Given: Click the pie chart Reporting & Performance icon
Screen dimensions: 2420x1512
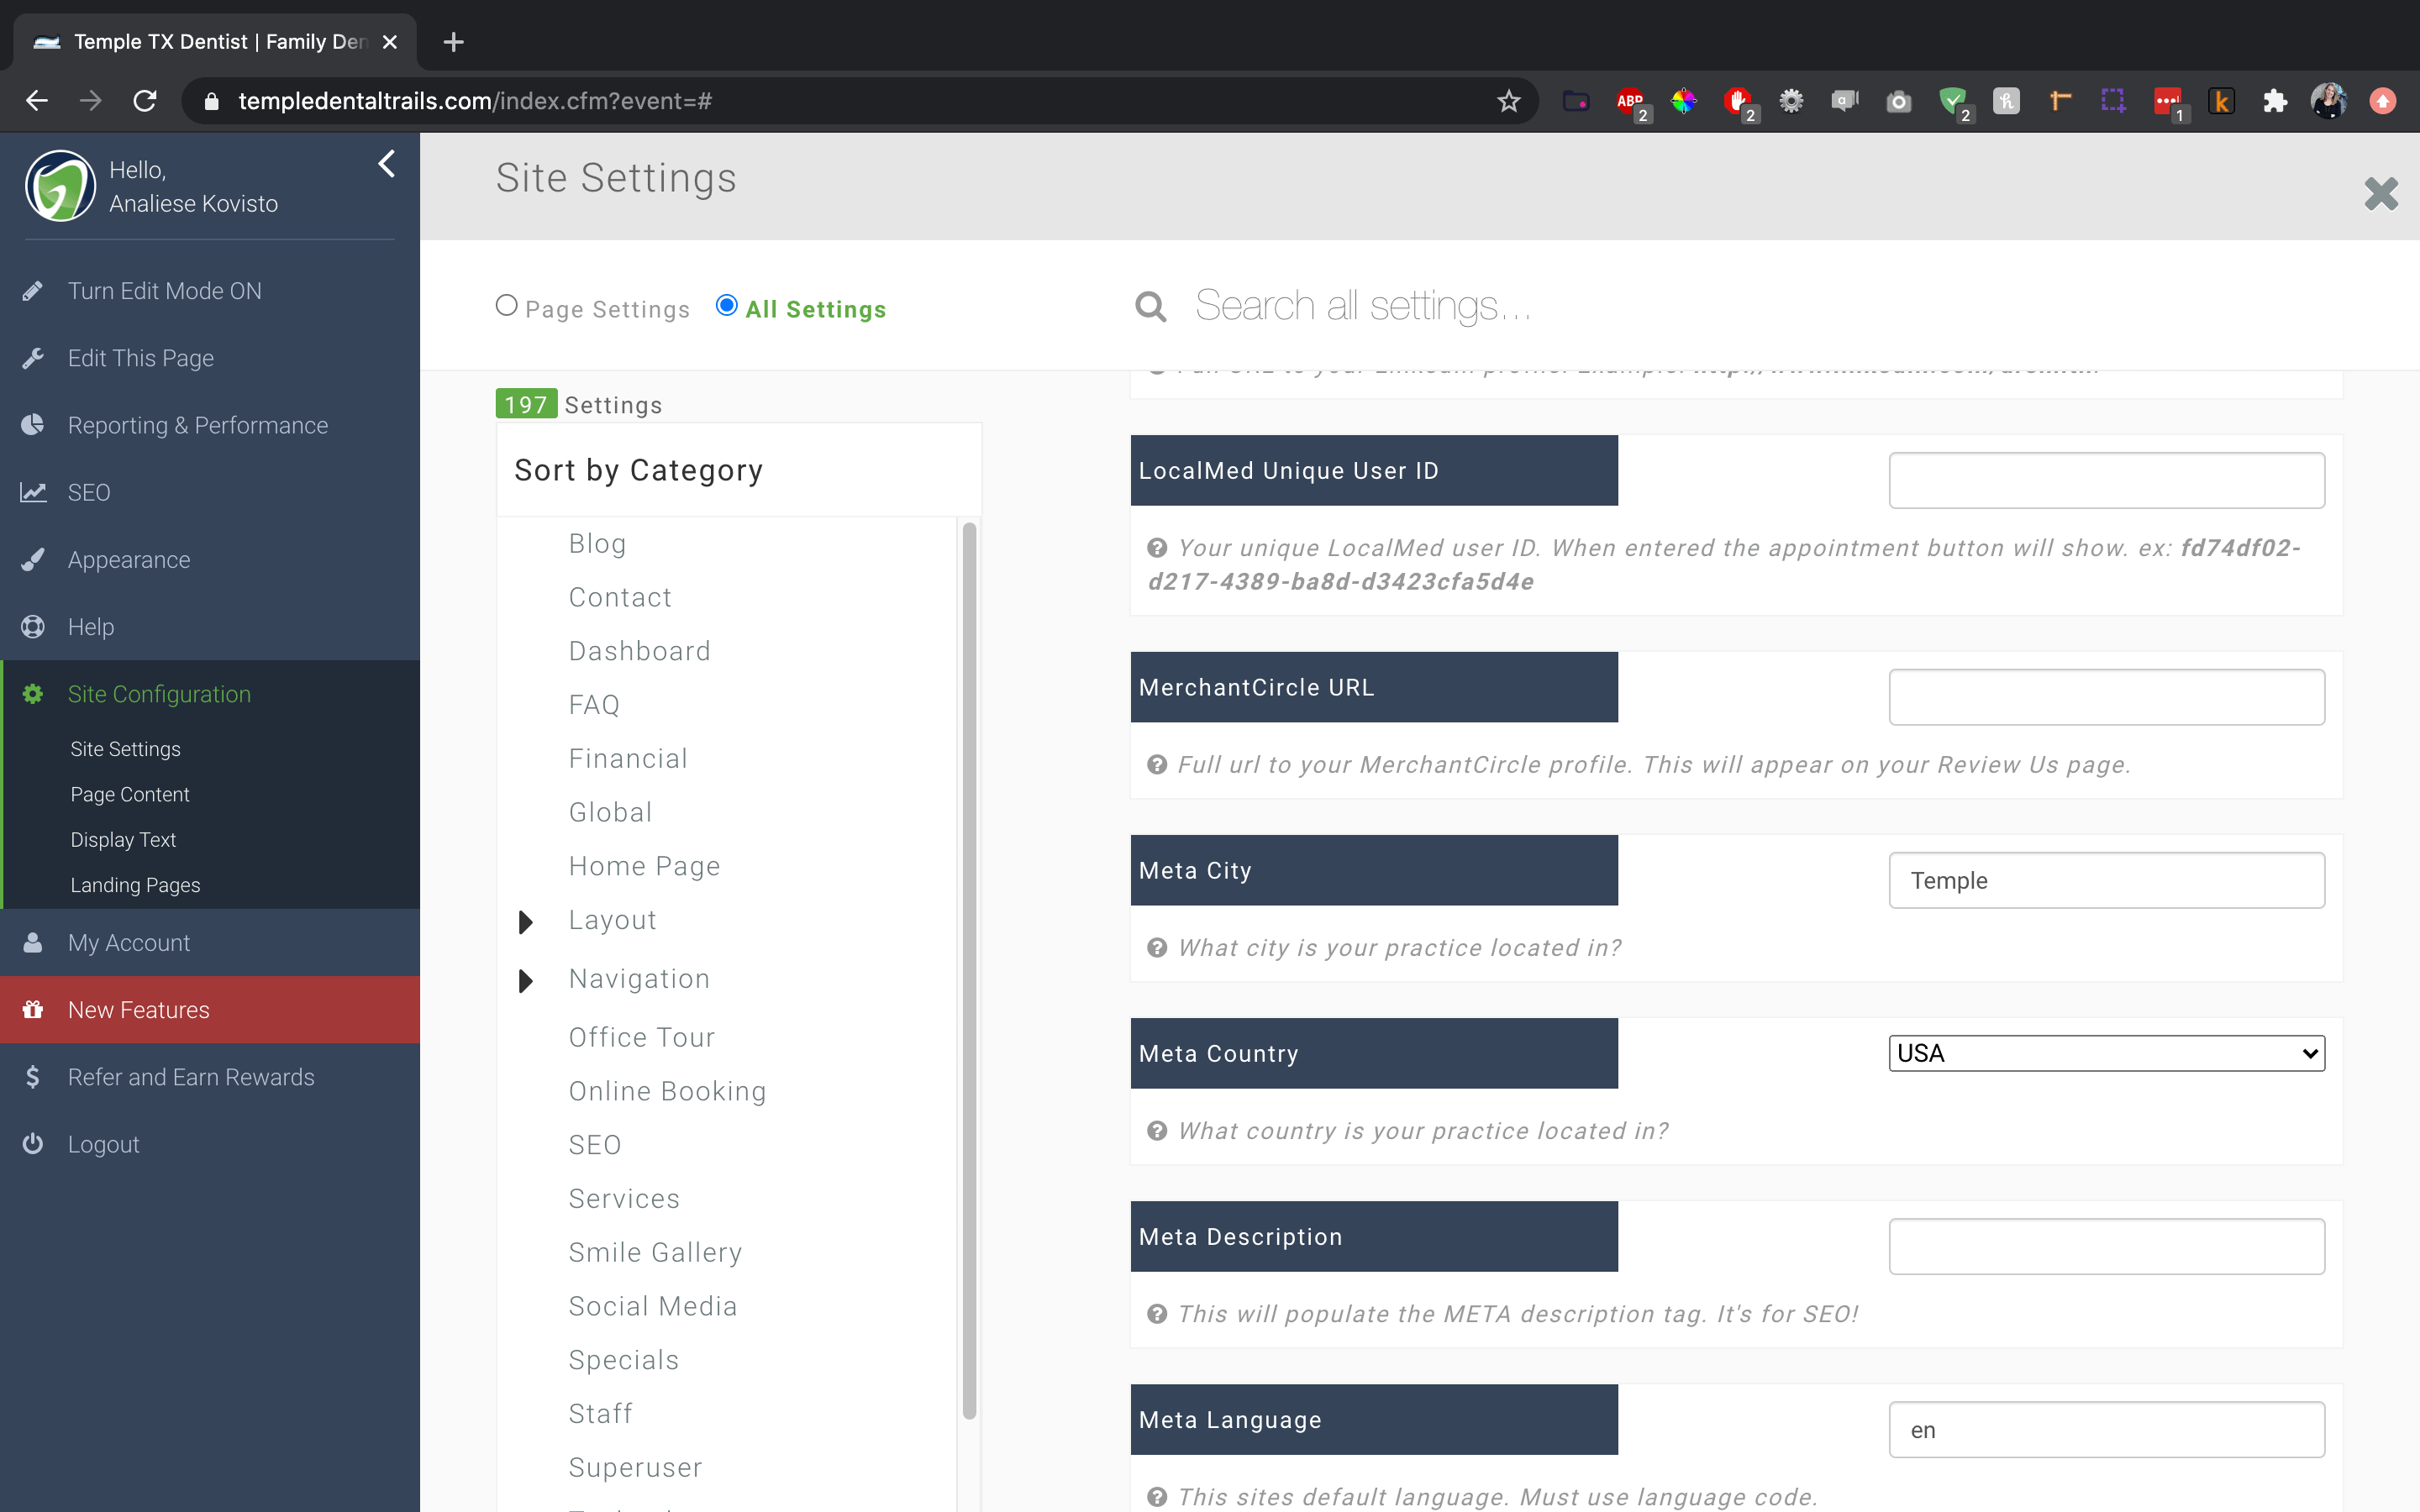Looking at the screenshot, I should (32, 425).
